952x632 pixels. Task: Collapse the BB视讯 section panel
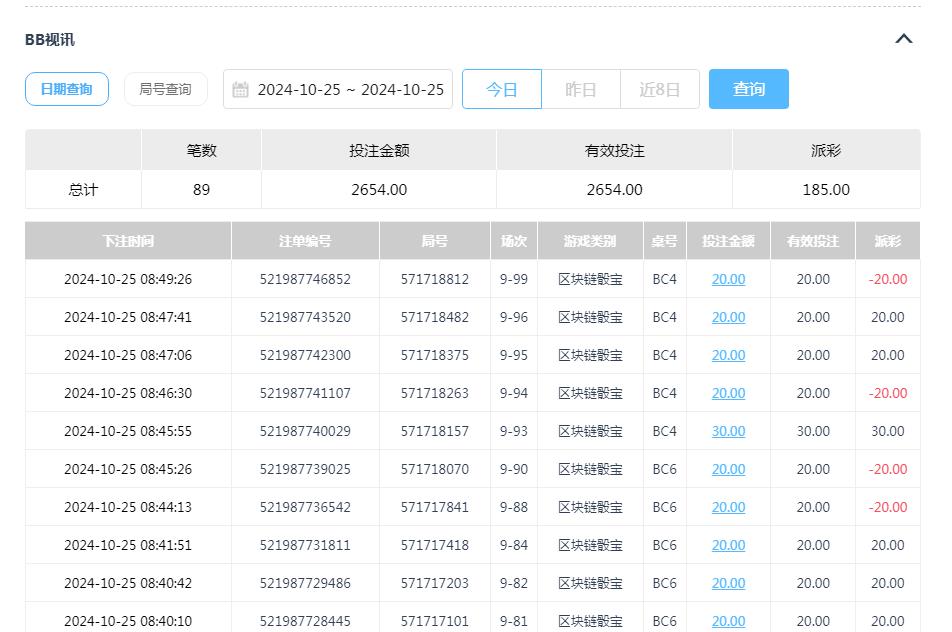904,38
